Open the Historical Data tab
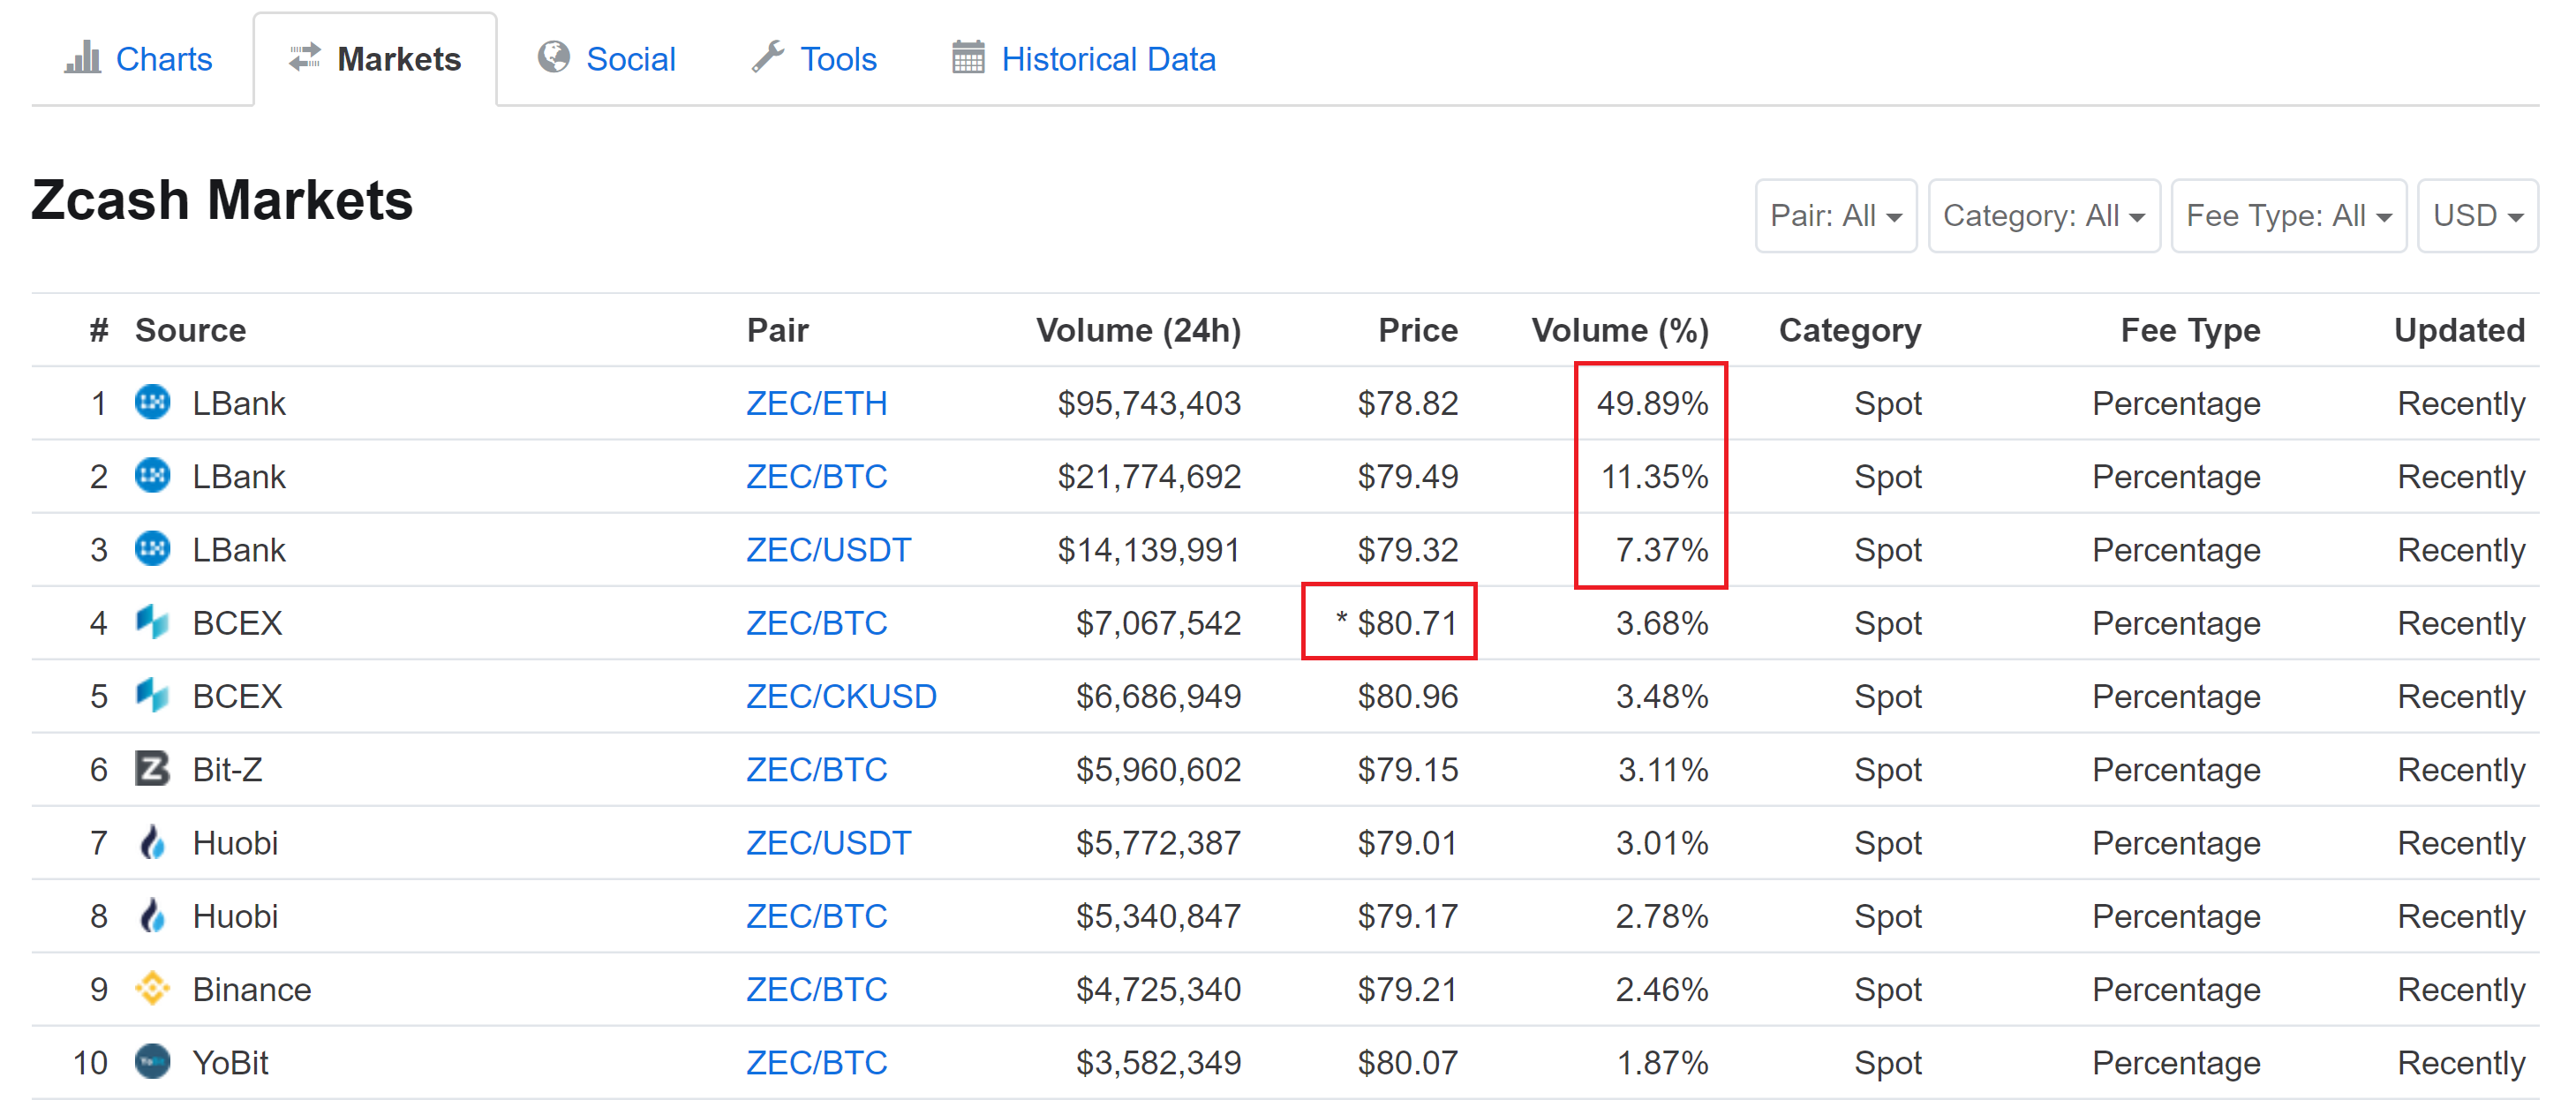Image resolution: width=2576 pixels, height=1100 pixels. pyautogui.click(x=1108, y=58)
